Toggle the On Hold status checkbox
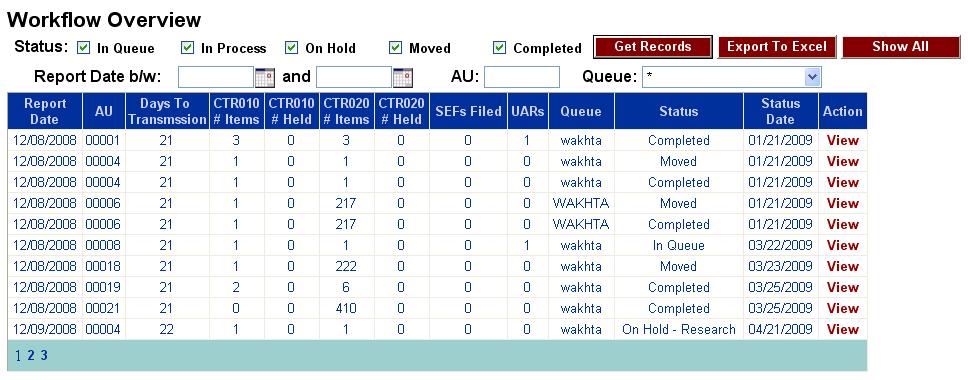Screen dimensions: 968x380 tap(291, 48)
